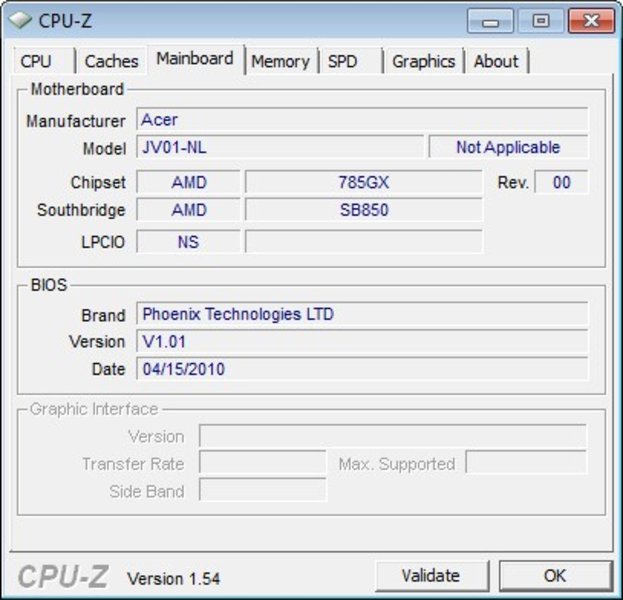This screenshot has height=600, width=623.
Task: Select BIOS Brand Phoenix Technologies LTD
Action: coord(362,314)
